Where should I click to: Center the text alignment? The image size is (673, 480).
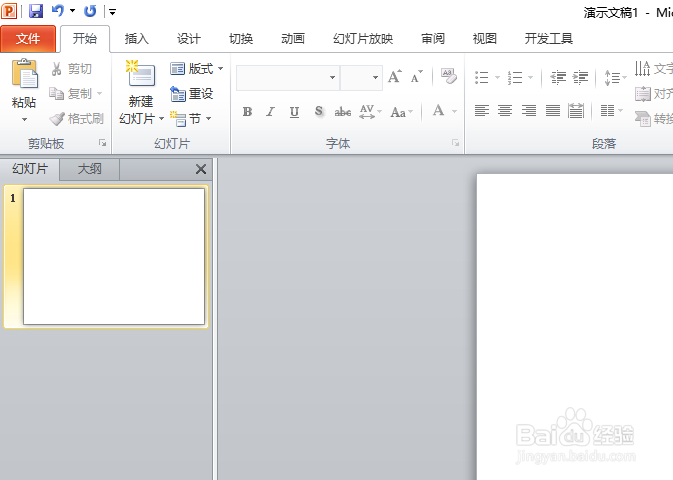(x=505, y=111)
